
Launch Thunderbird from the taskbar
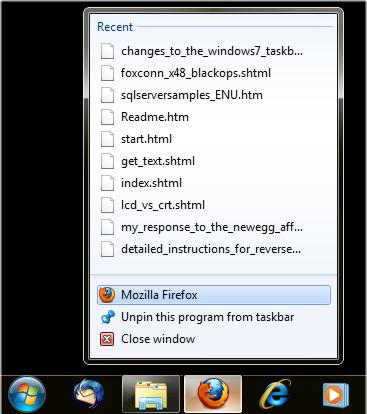pyautogui.click(x=88, y=394)
